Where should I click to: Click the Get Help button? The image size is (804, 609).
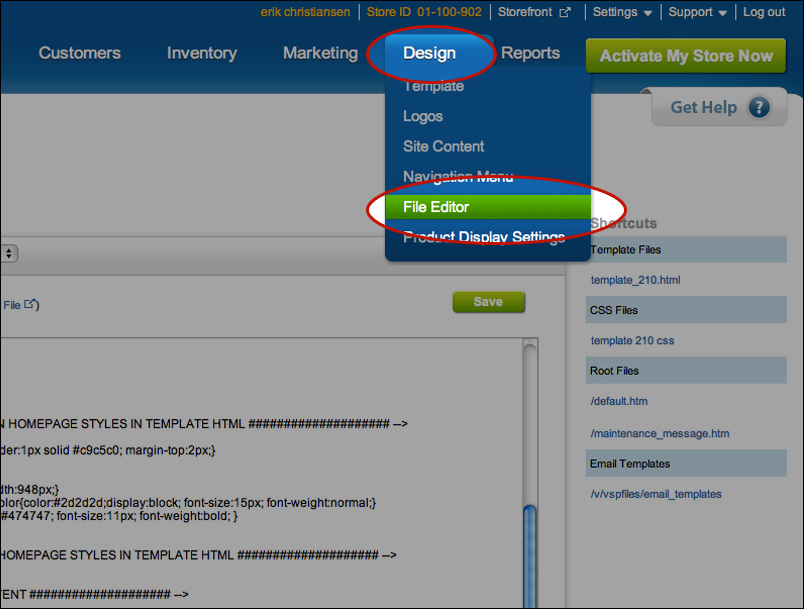pyautogui.click(x=719, y=107)
